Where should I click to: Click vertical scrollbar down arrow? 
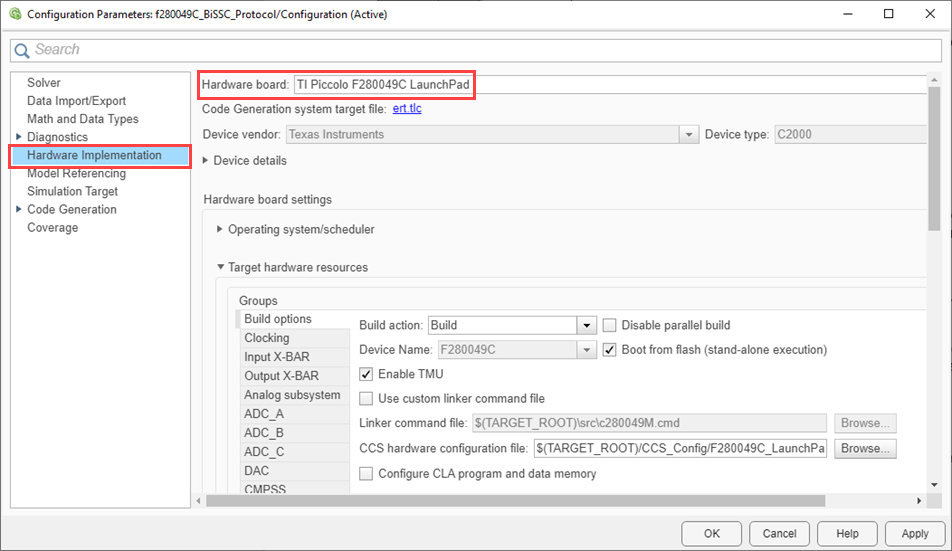coord(934,485)
